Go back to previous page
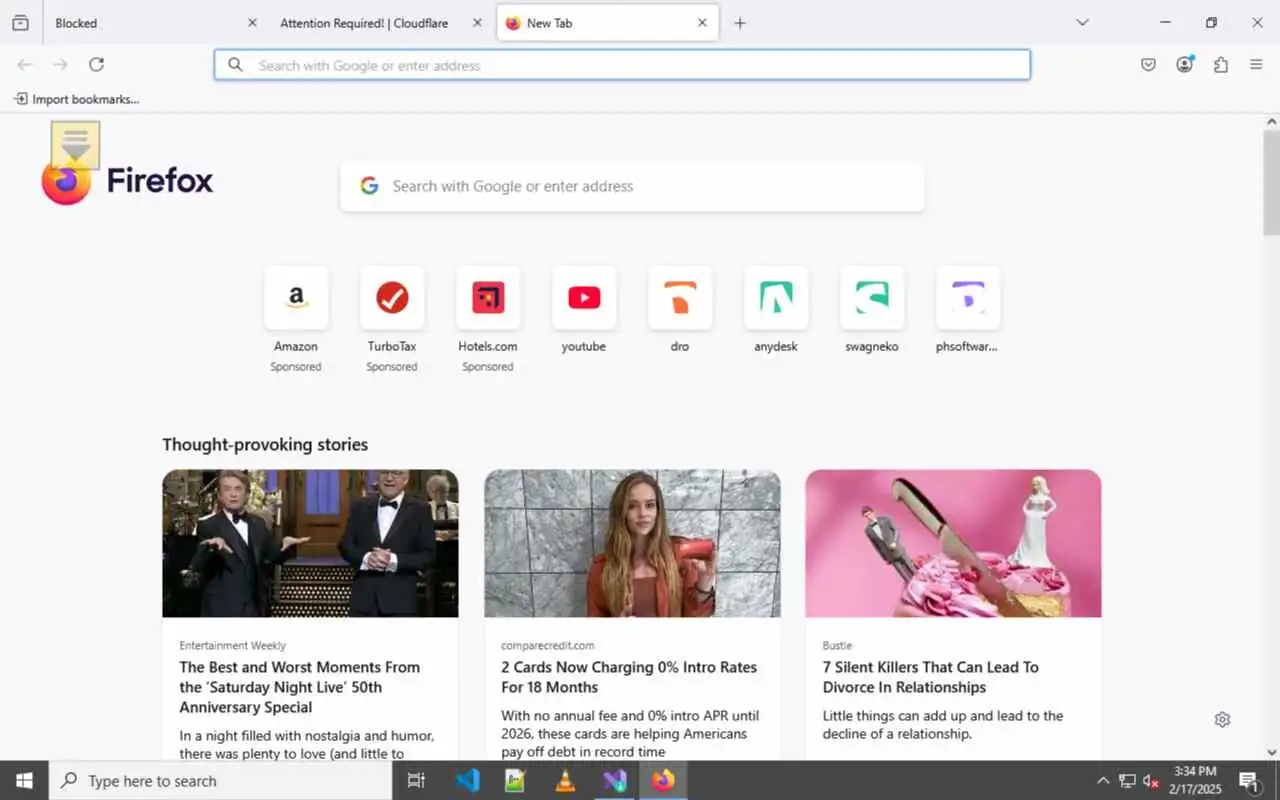Screen dimensions: 1280x800 [25, 65]
